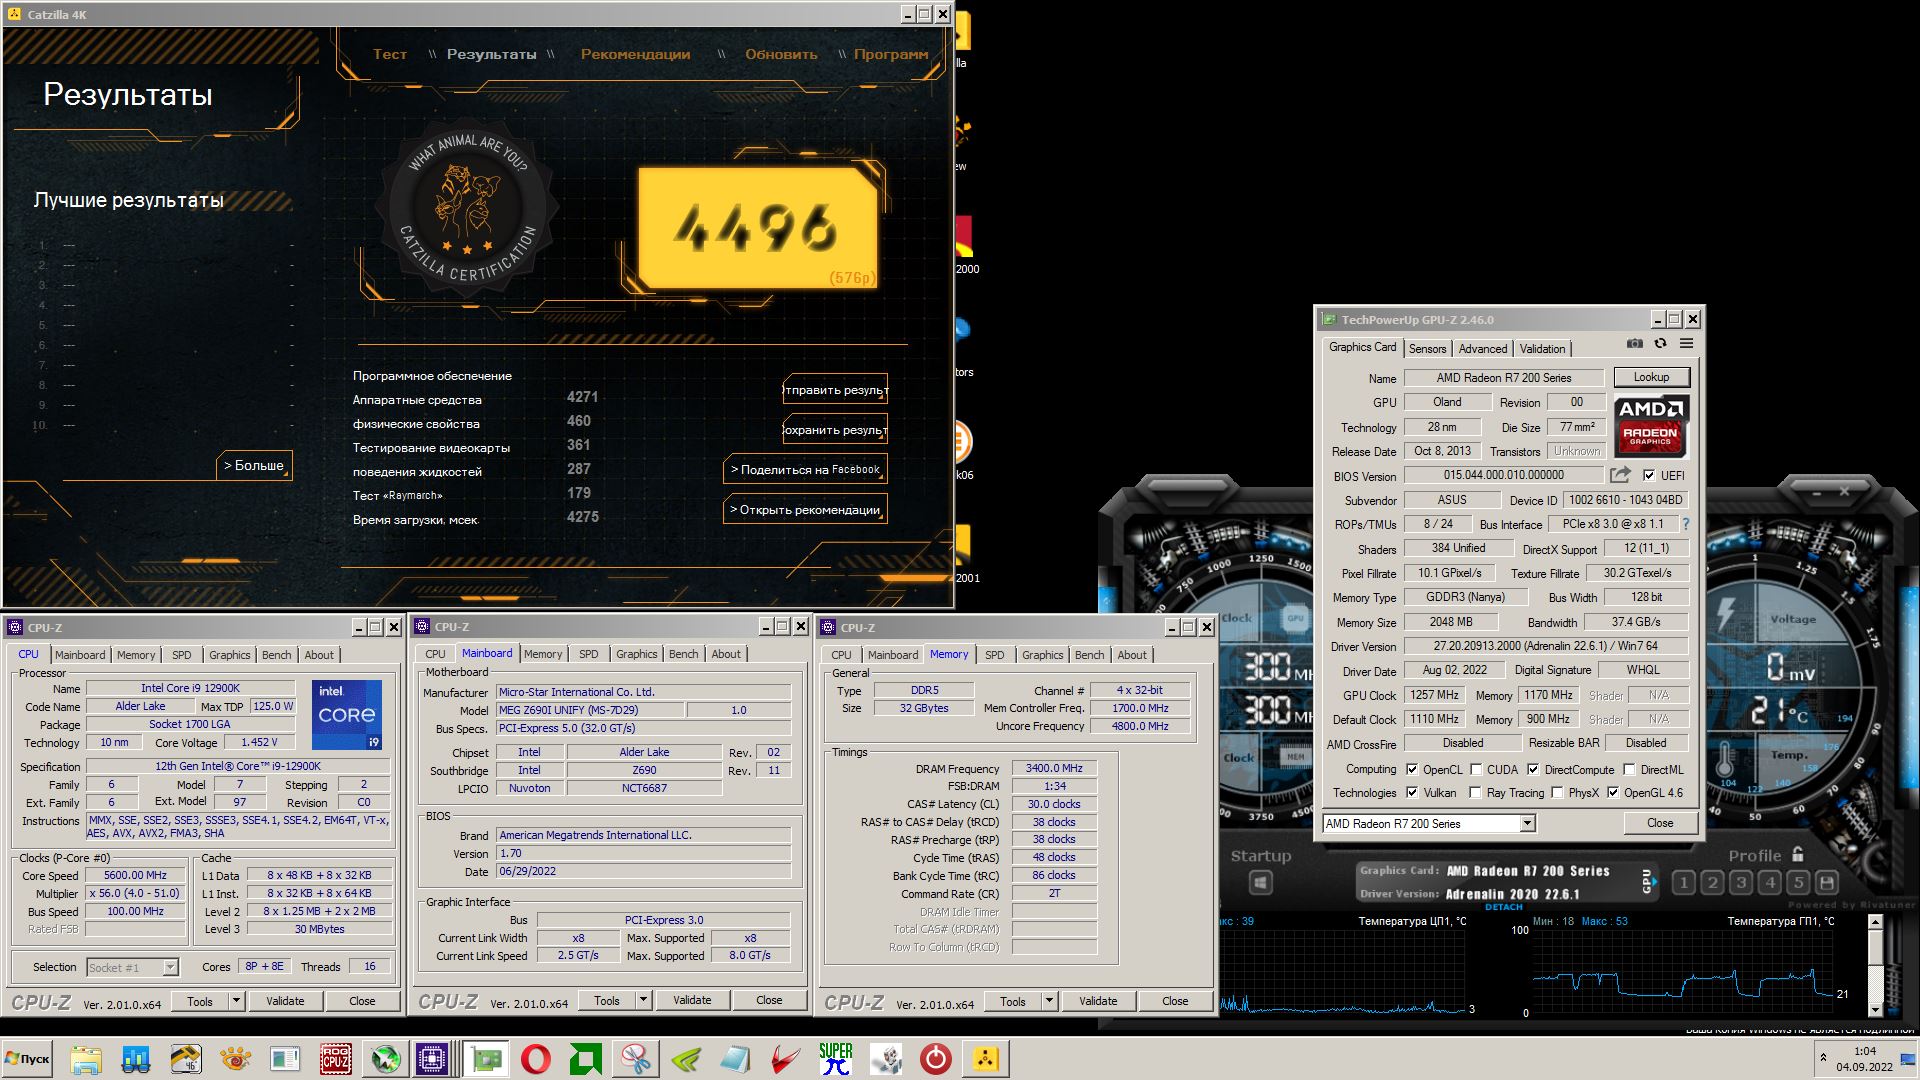Click the Больше button in Catzilla

tap(254, 465)
